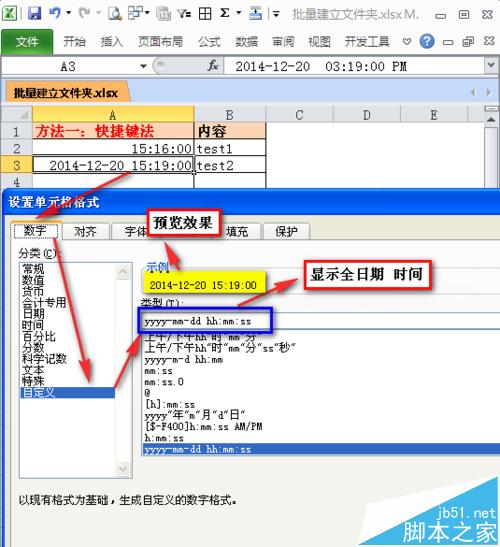The width and height of the screenshot is (500, 547).
Task: Click category list scroll down arrow
Action: [x=123, y=468]
